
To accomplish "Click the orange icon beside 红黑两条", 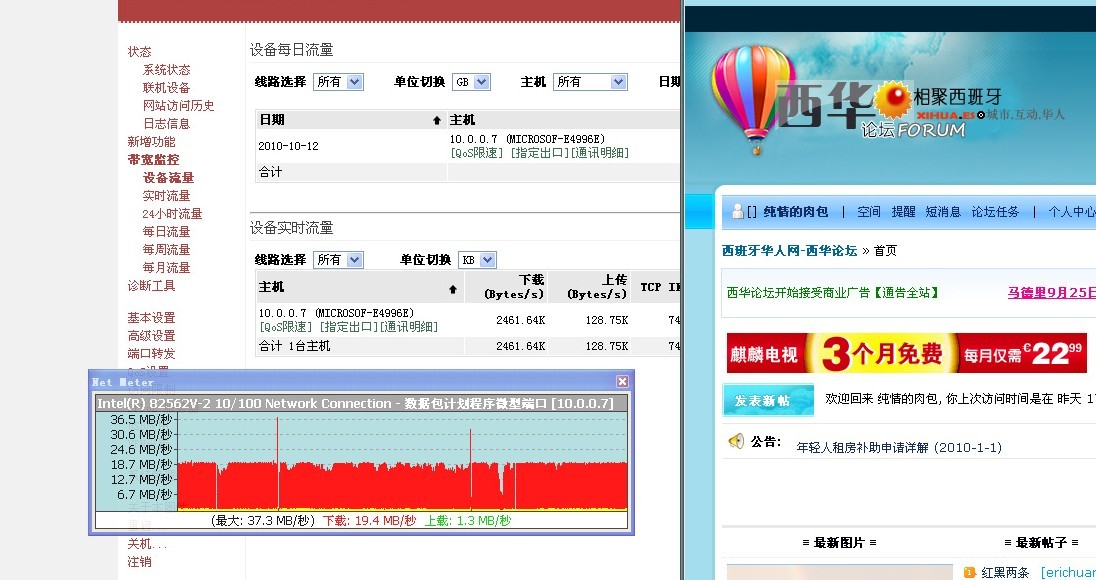I will (x=969, y=572).
